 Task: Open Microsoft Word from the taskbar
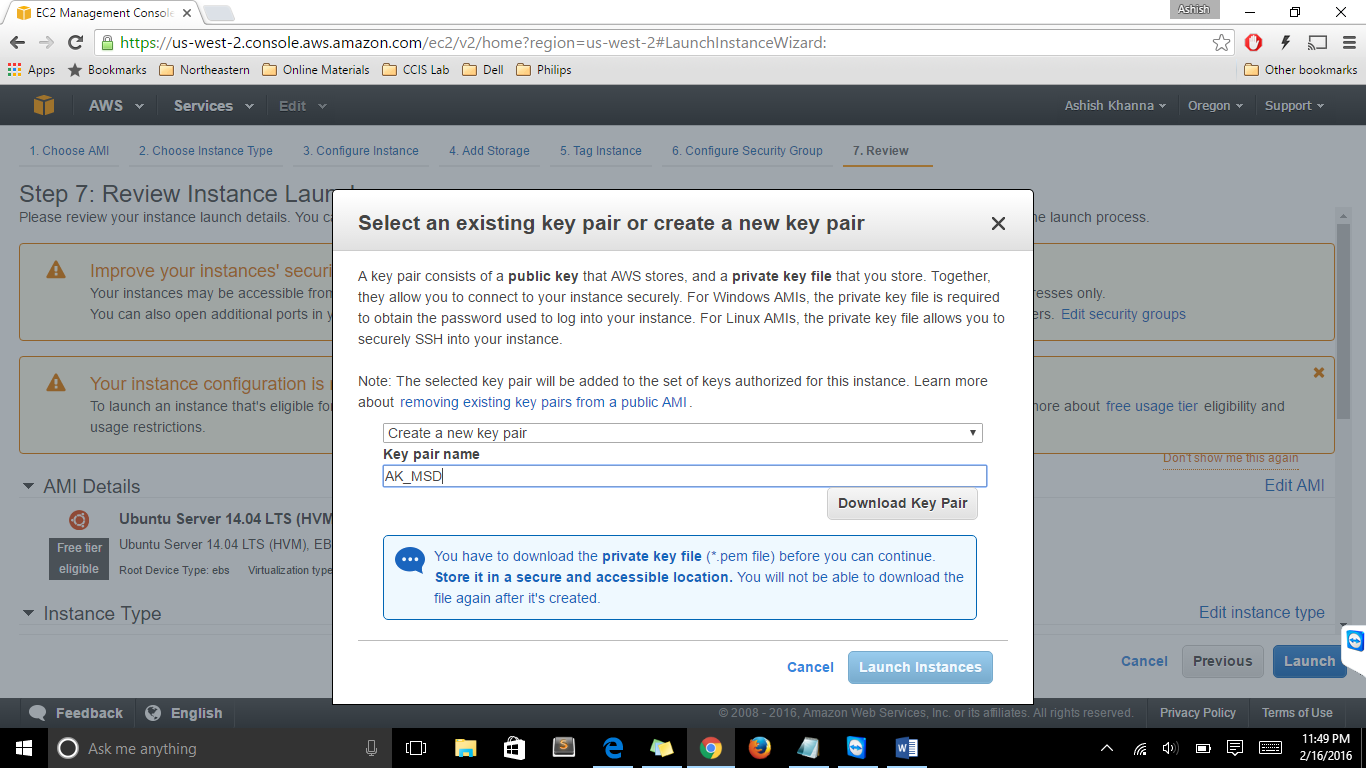click(x=907, y=748)
